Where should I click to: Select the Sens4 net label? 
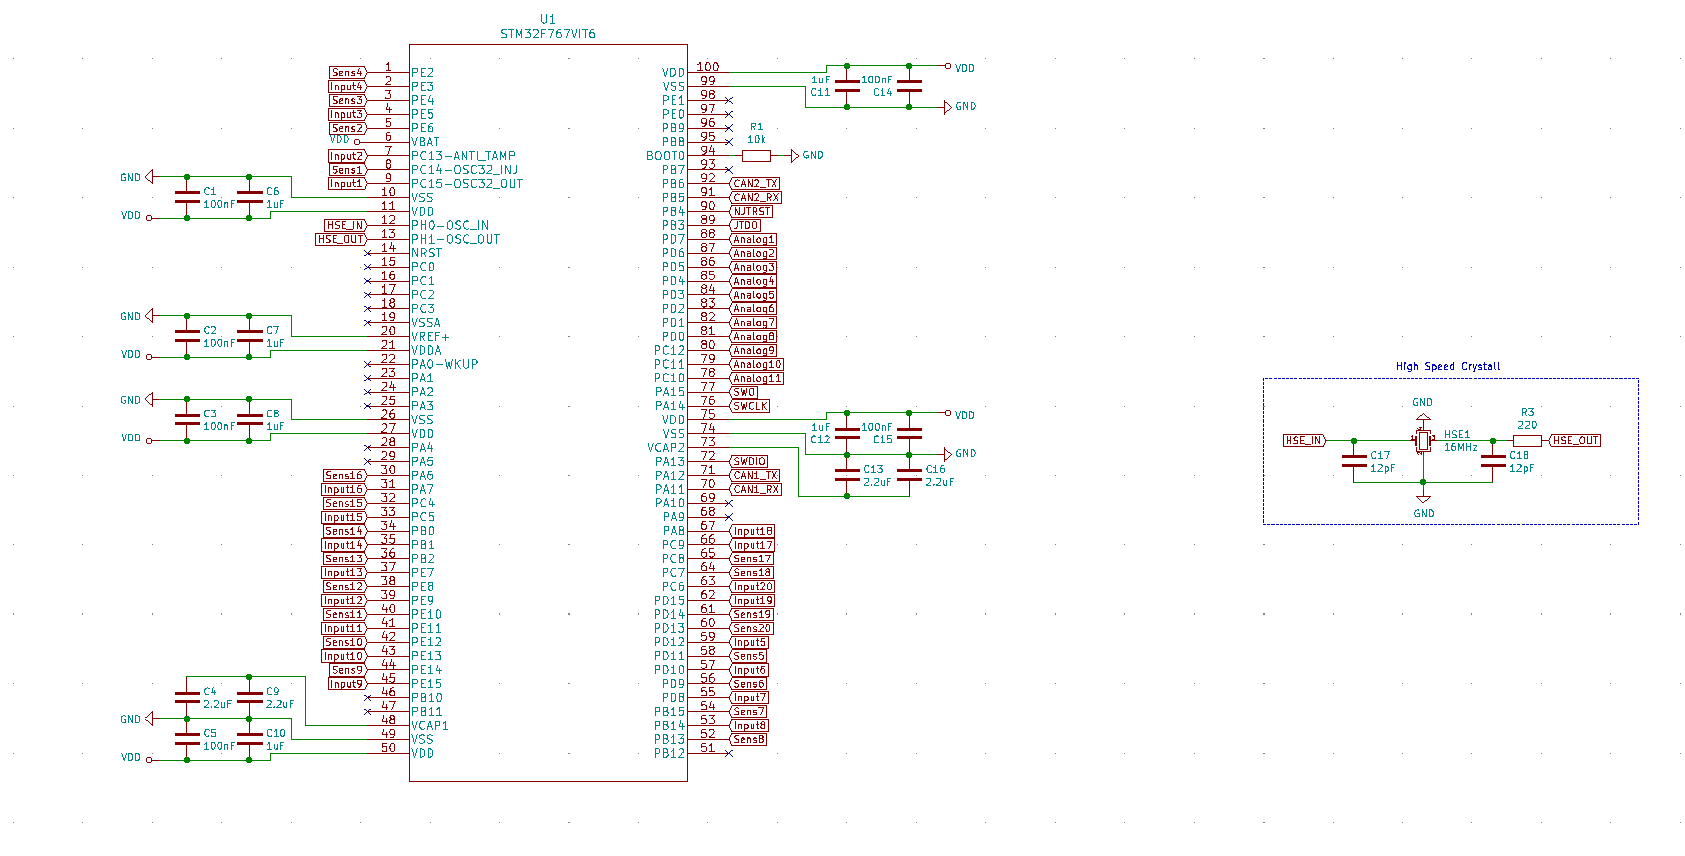348,73
